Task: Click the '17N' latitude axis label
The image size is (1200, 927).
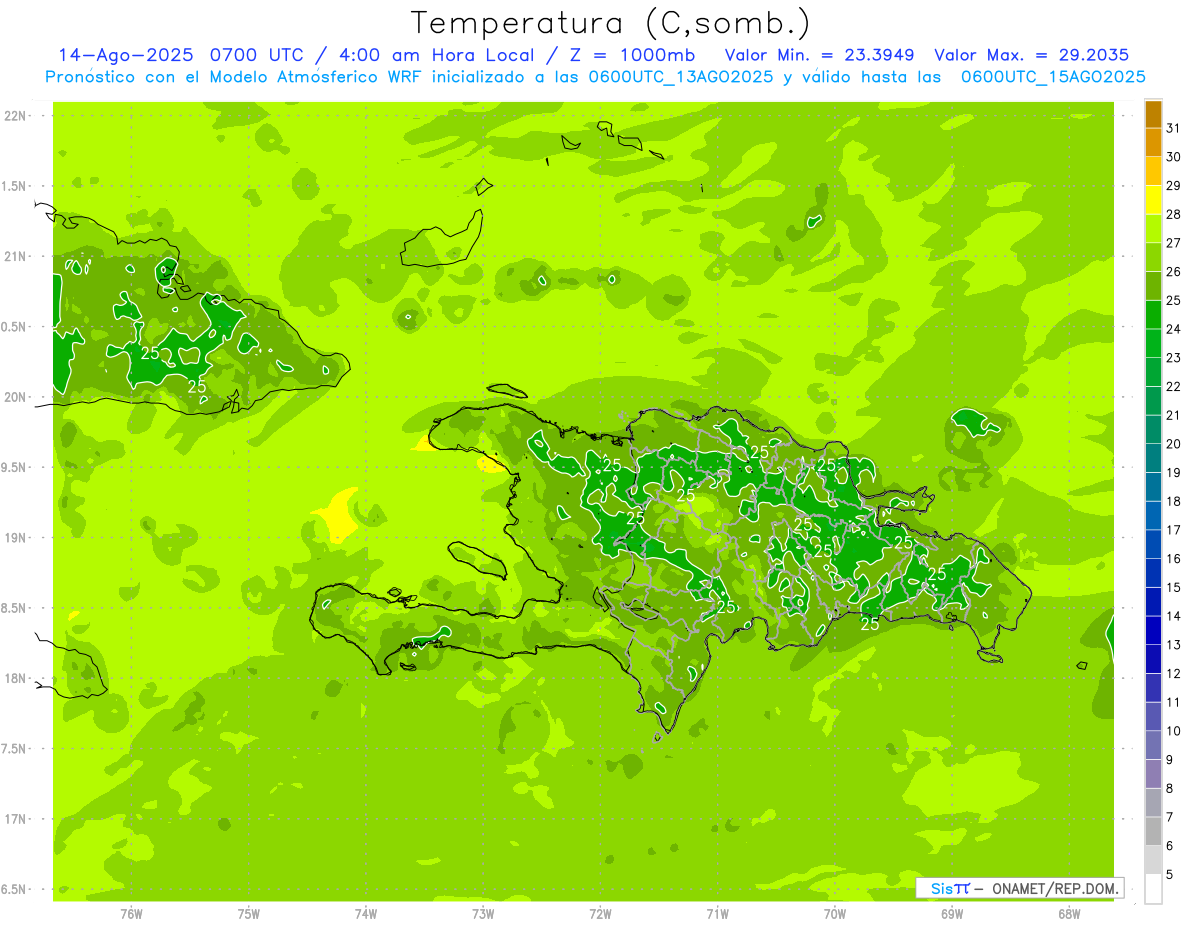Action: (15, 819)
